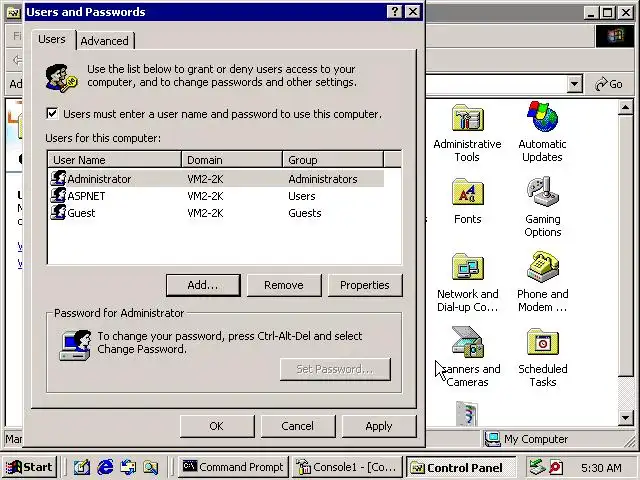The image size is (640, 480).
Task: Click the Go button in Control Panel
Action: point(609,84)
